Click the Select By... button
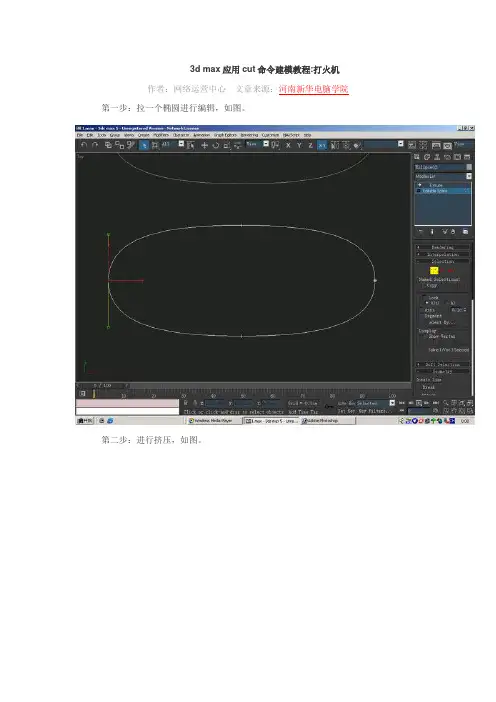The height and width of the screenshot is (702, 496). 441,322
